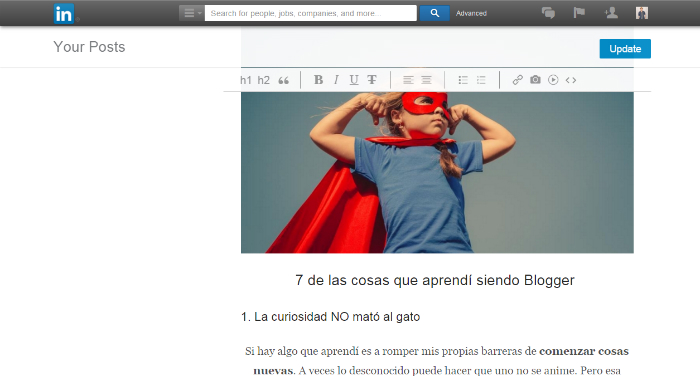The height and width of the screenshot is (376, 700).
Task: Apply h2 heading style
Action: coord(263,80)
